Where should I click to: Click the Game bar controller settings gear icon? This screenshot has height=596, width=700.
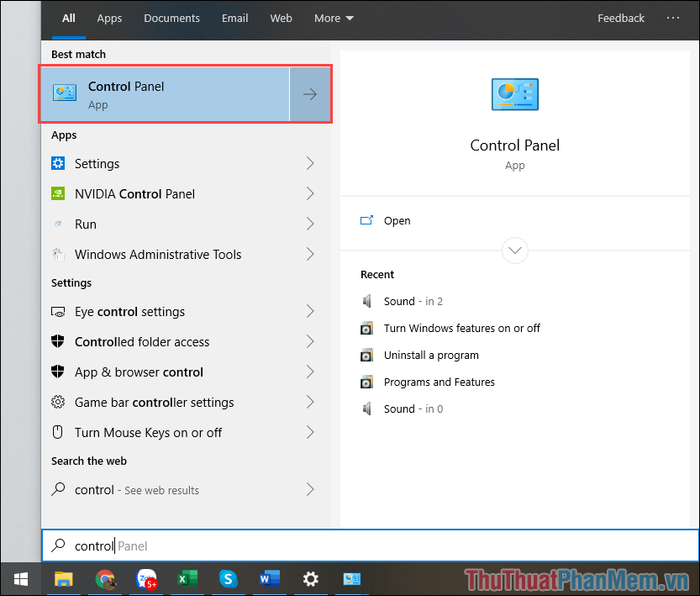58,402
